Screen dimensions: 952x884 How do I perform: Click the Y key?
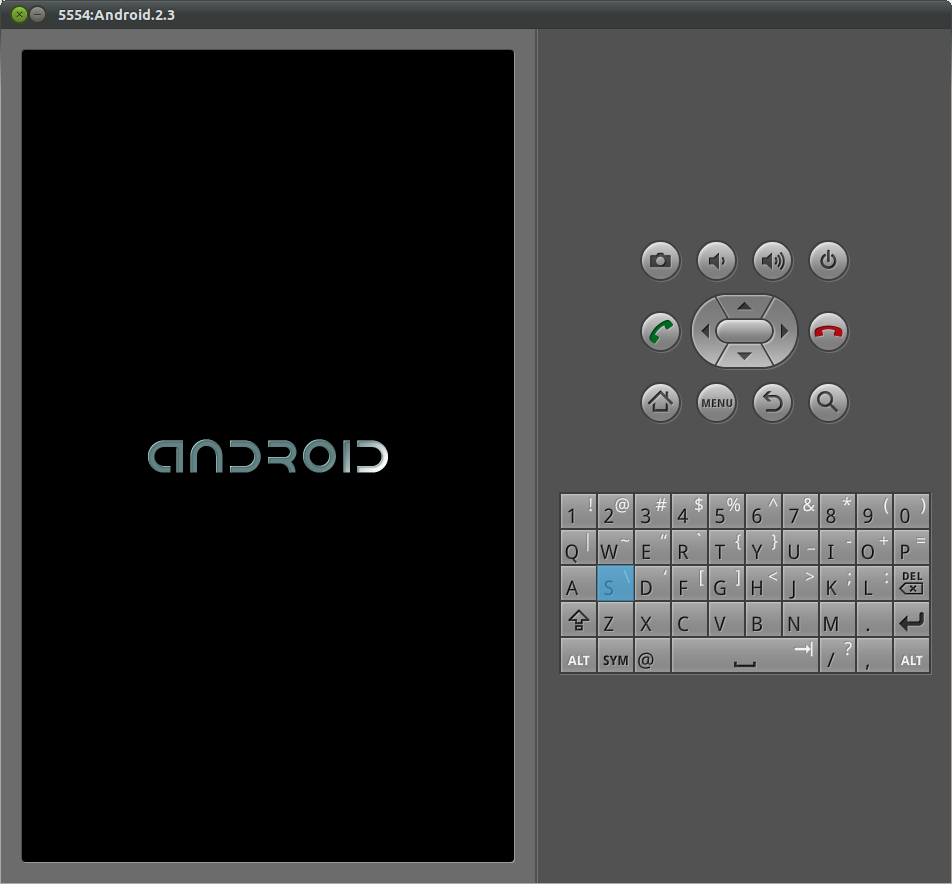pos(763,548)
